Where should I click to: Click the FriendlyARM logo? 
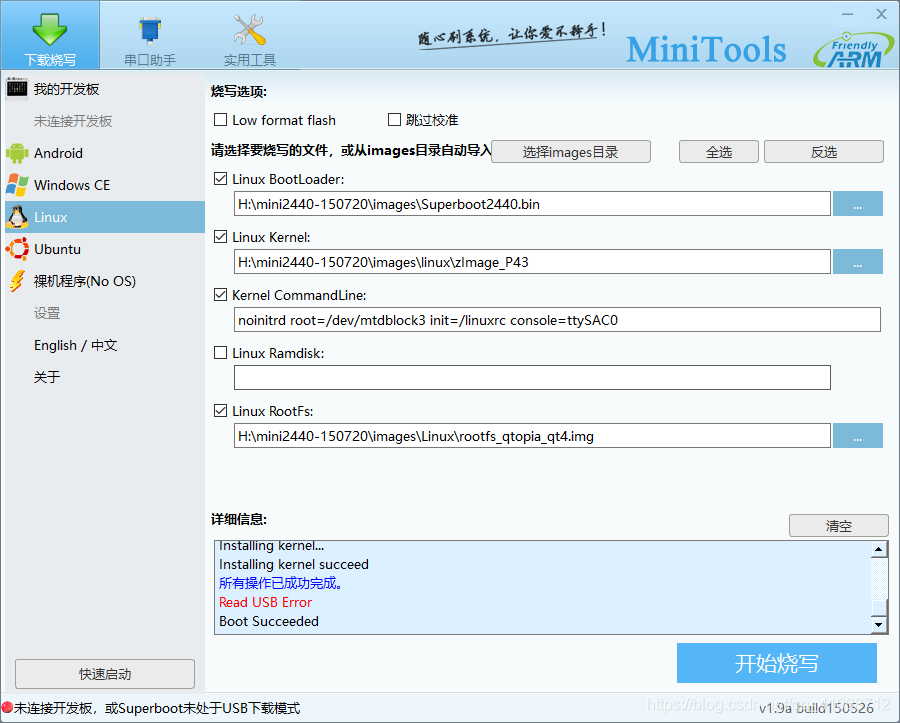tap(854, 49)
